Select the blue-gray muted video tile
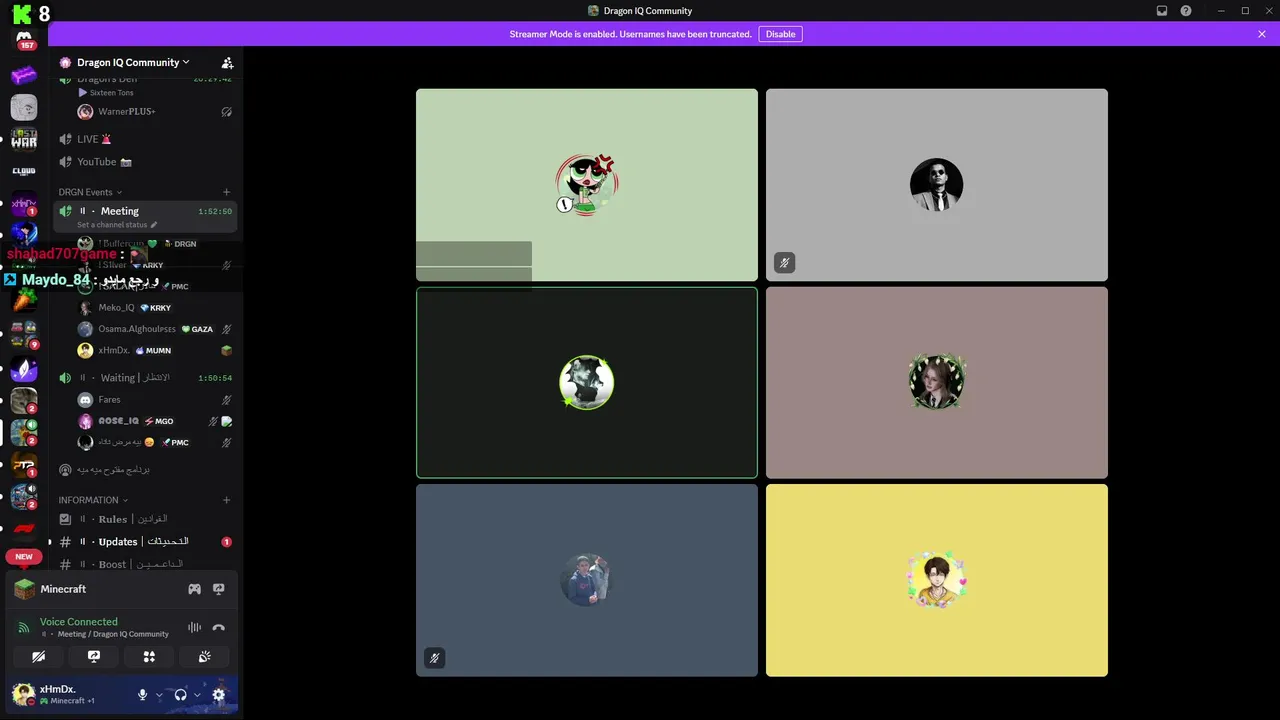The image size is (1280, 720). (x=587, y=580)
